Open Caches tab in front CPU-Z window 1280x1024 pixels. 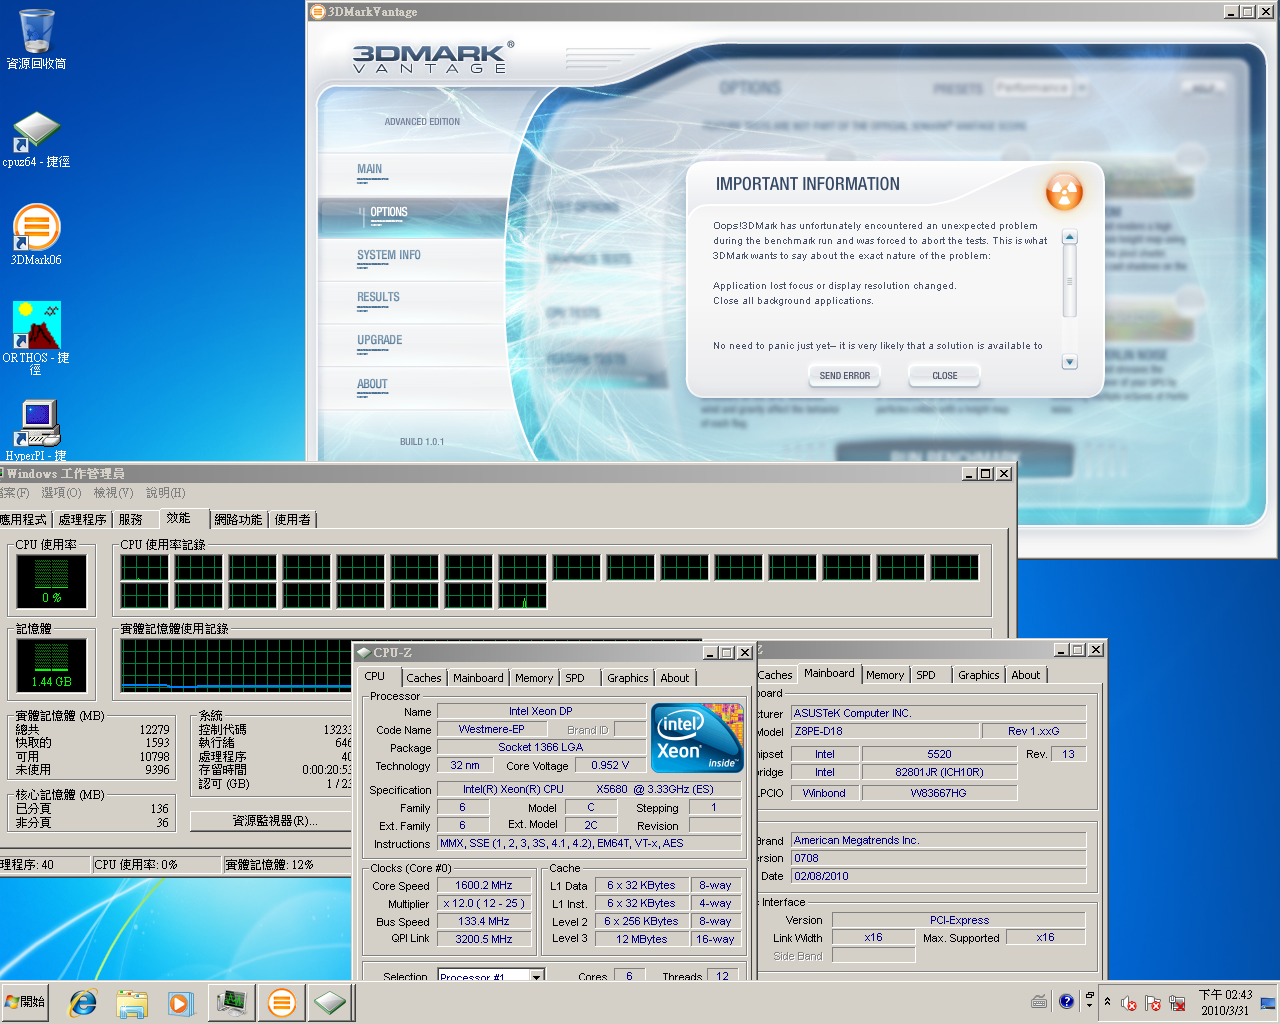tap(424, 678)
